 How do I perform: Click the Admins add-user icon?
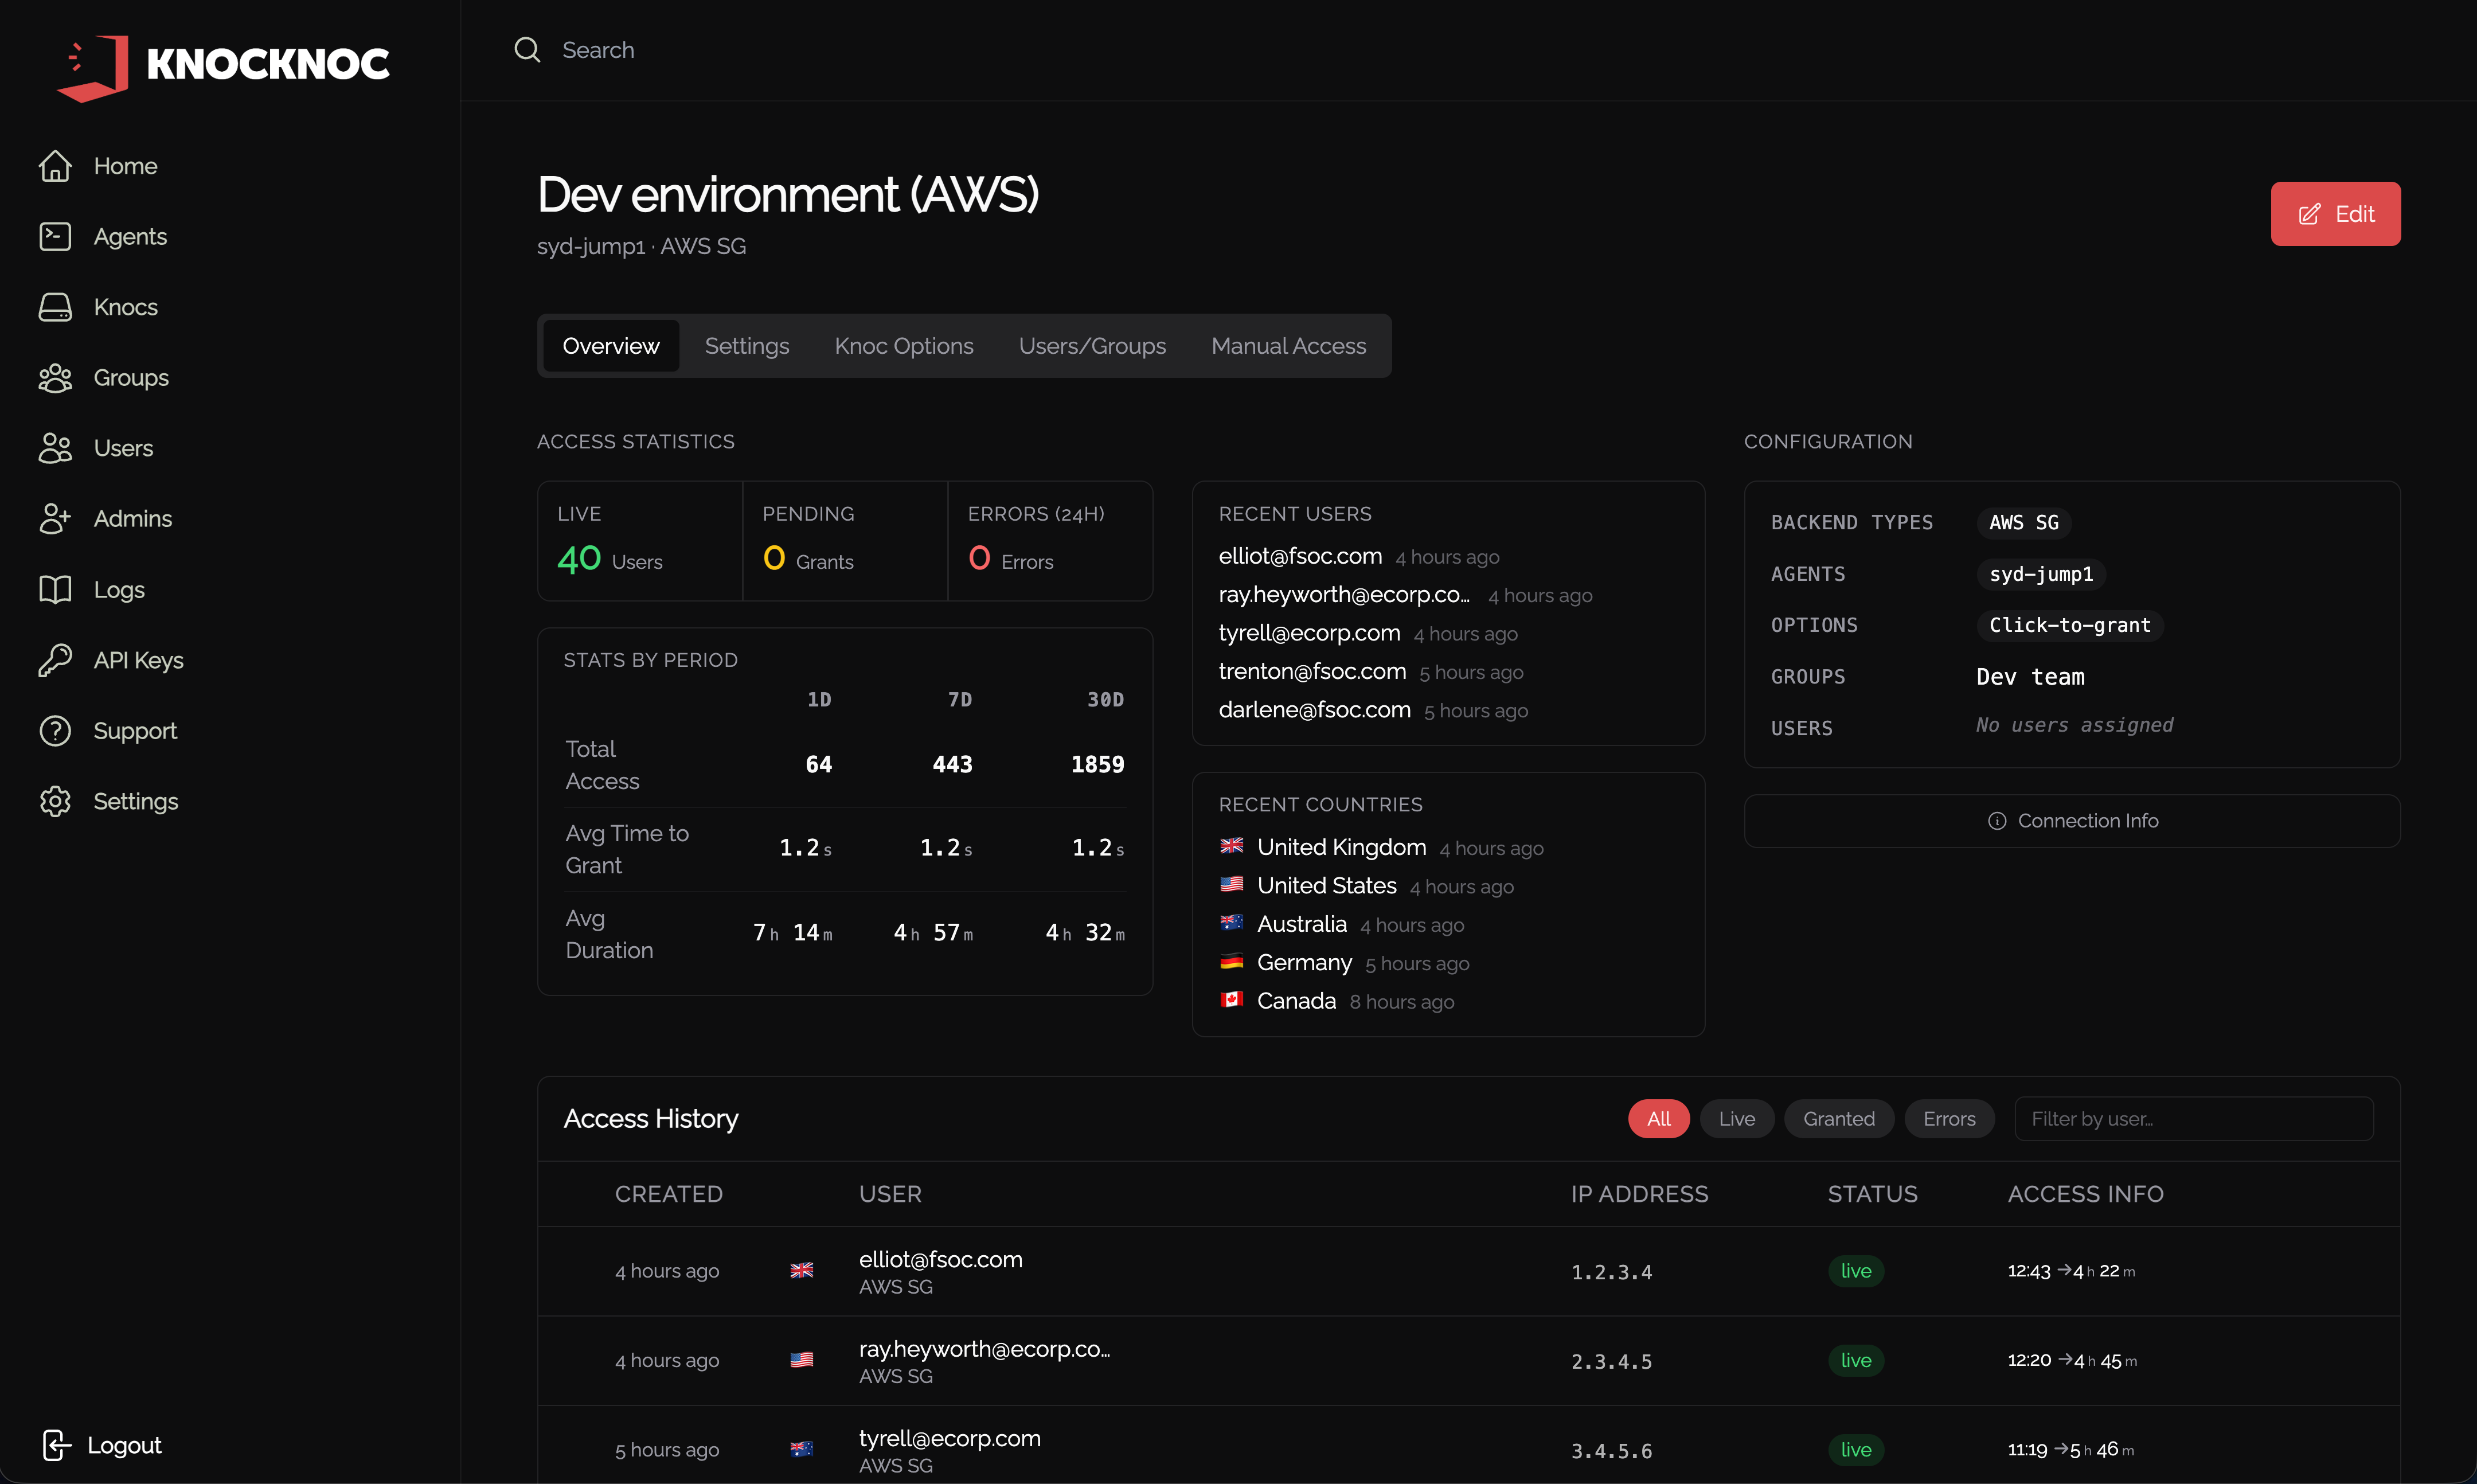55,519
